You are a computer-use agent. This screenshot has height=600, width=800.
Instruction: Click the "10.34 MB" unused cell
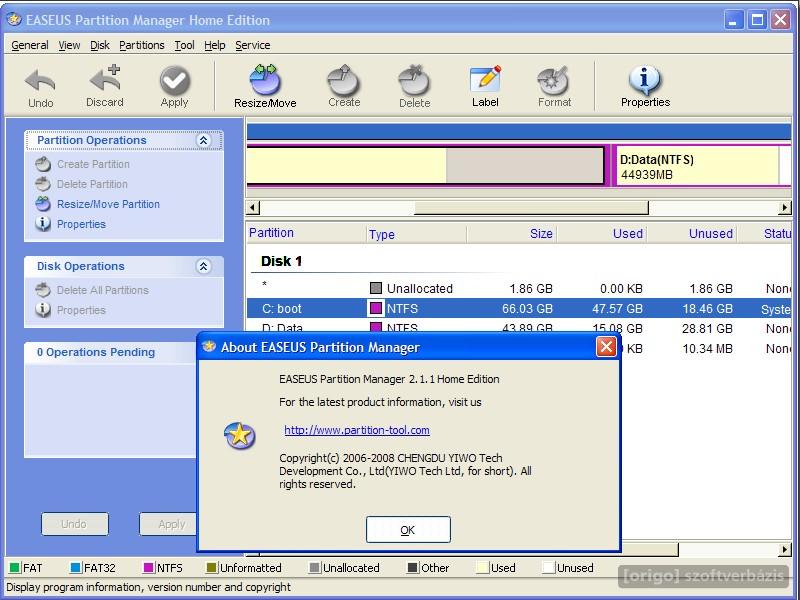coord(708,349)
